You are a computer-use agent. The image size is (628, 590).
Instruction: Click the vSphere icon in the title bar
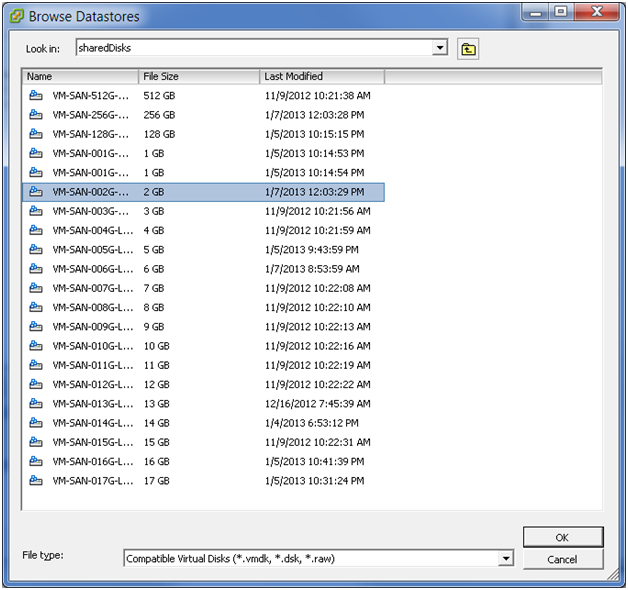click(17, 16)
